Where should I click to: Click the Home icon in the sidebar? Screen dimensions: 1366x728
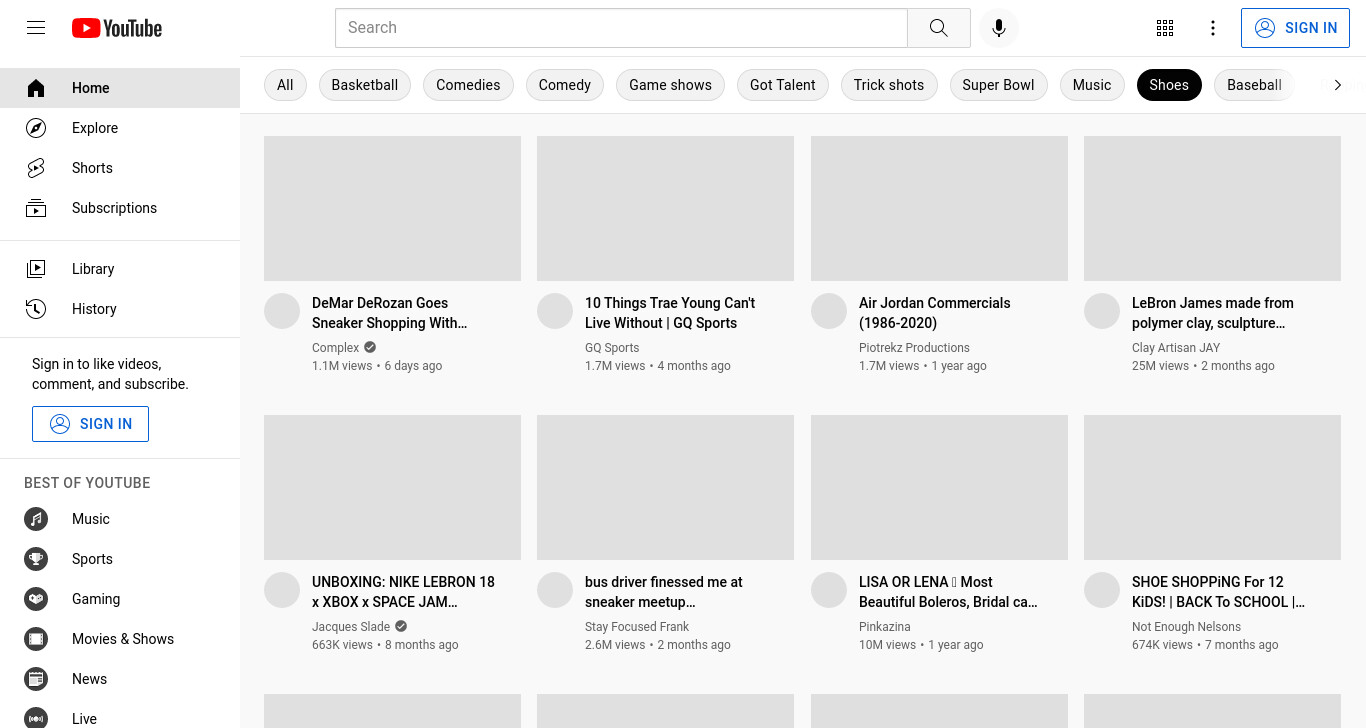tap(36, 88)
